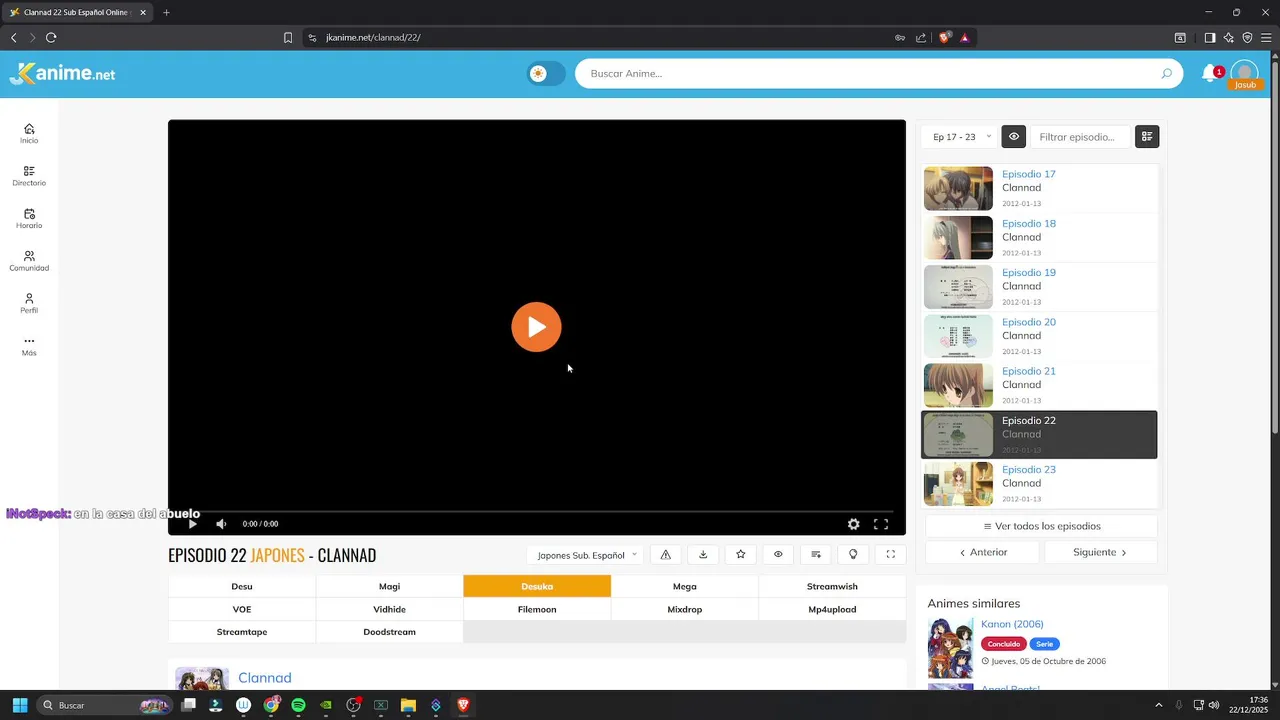The width and height of the screenshot is (1280, 720).
Task: Go to the Siguiente episode
Action: click(x=1100, y=552)
